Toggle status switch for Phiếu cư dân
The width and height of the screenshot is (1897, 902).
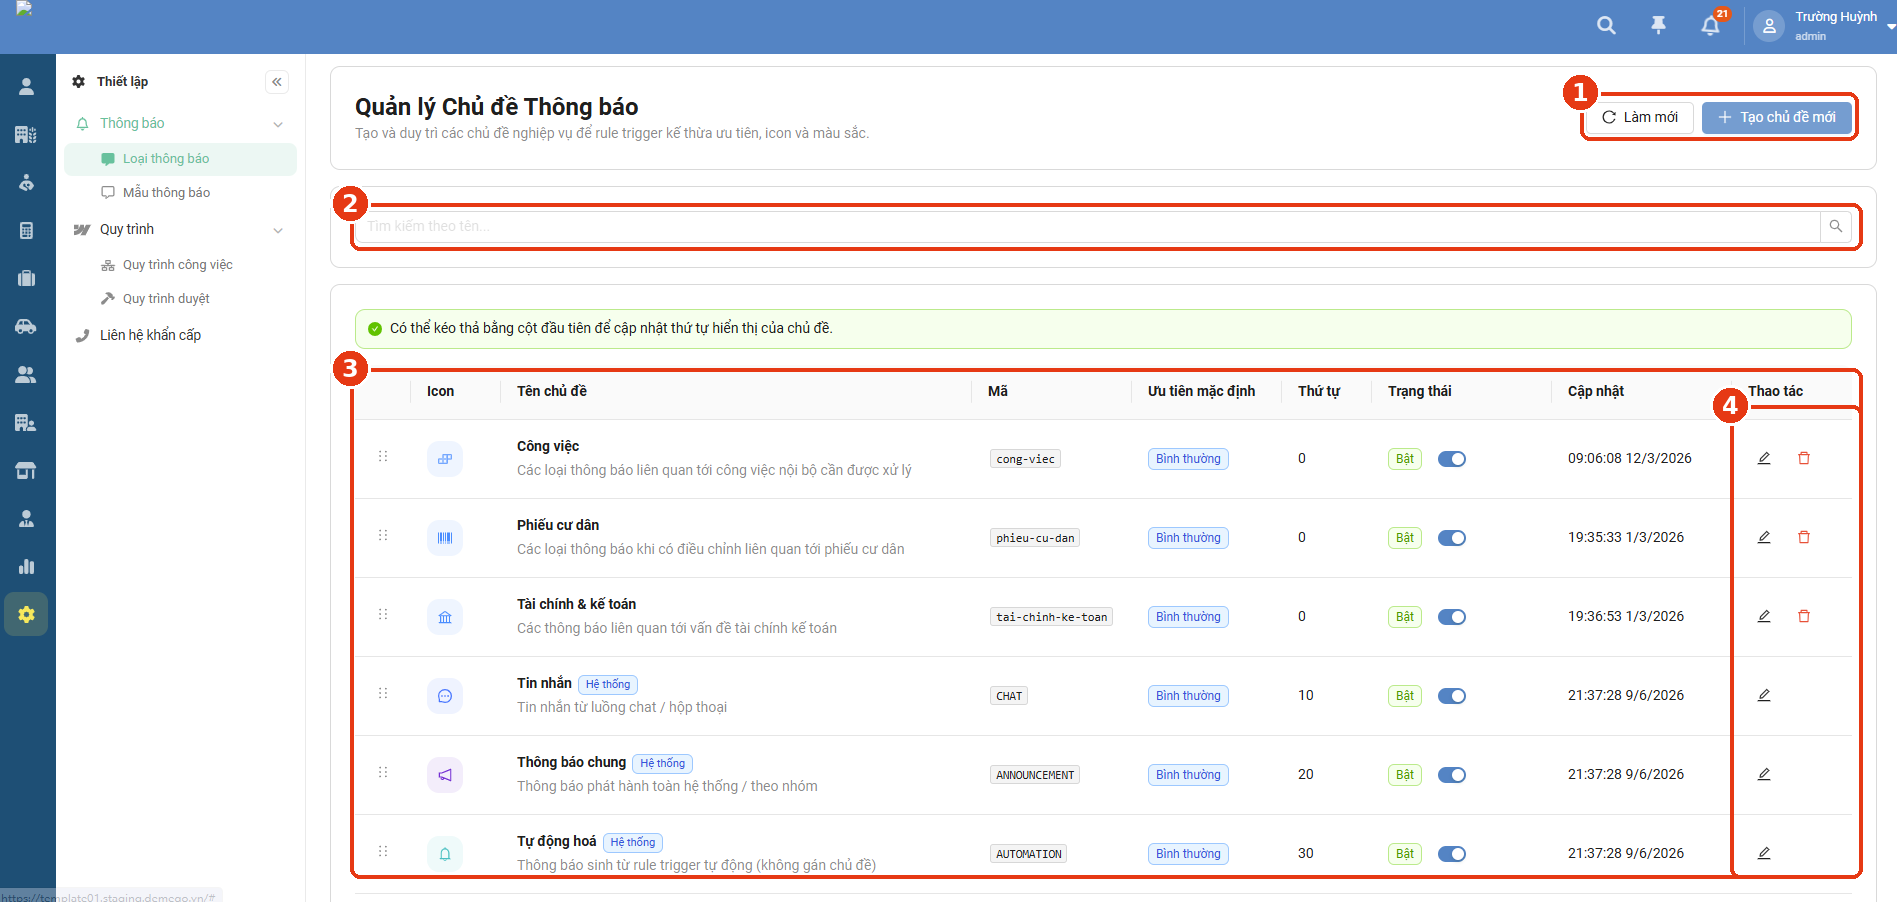1452,538
